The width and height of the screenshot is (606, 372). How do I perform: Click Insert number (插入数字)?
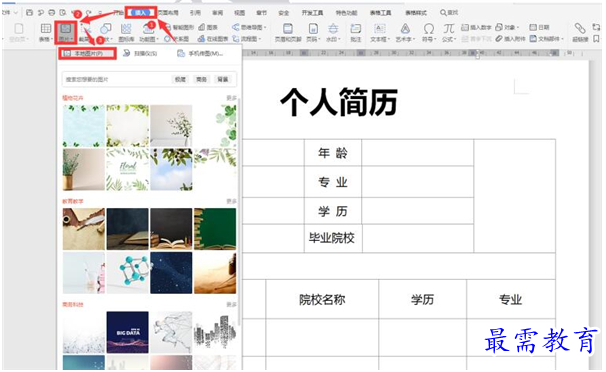coord(476,27)
